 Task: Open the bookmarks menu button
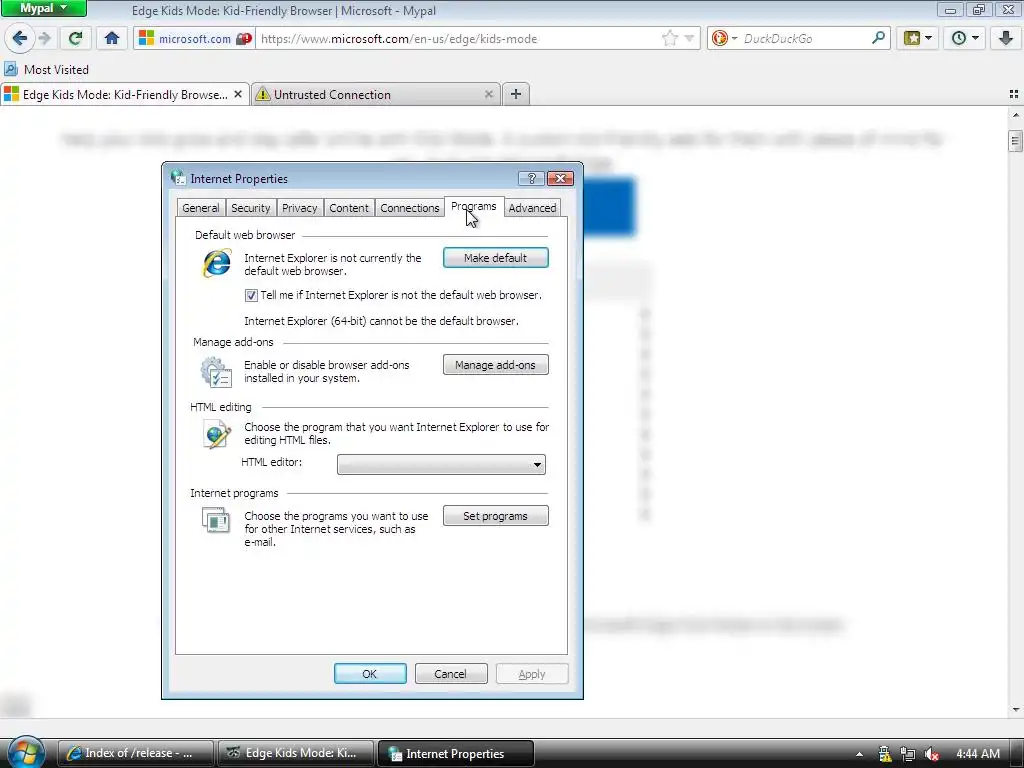[x=917, y=38]
